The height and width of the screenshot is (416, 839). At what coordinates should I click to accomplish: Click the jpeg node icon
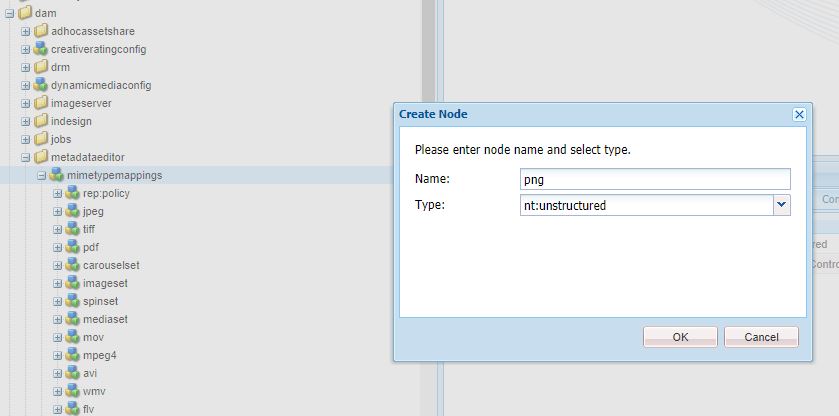click(x=73, y=212)
